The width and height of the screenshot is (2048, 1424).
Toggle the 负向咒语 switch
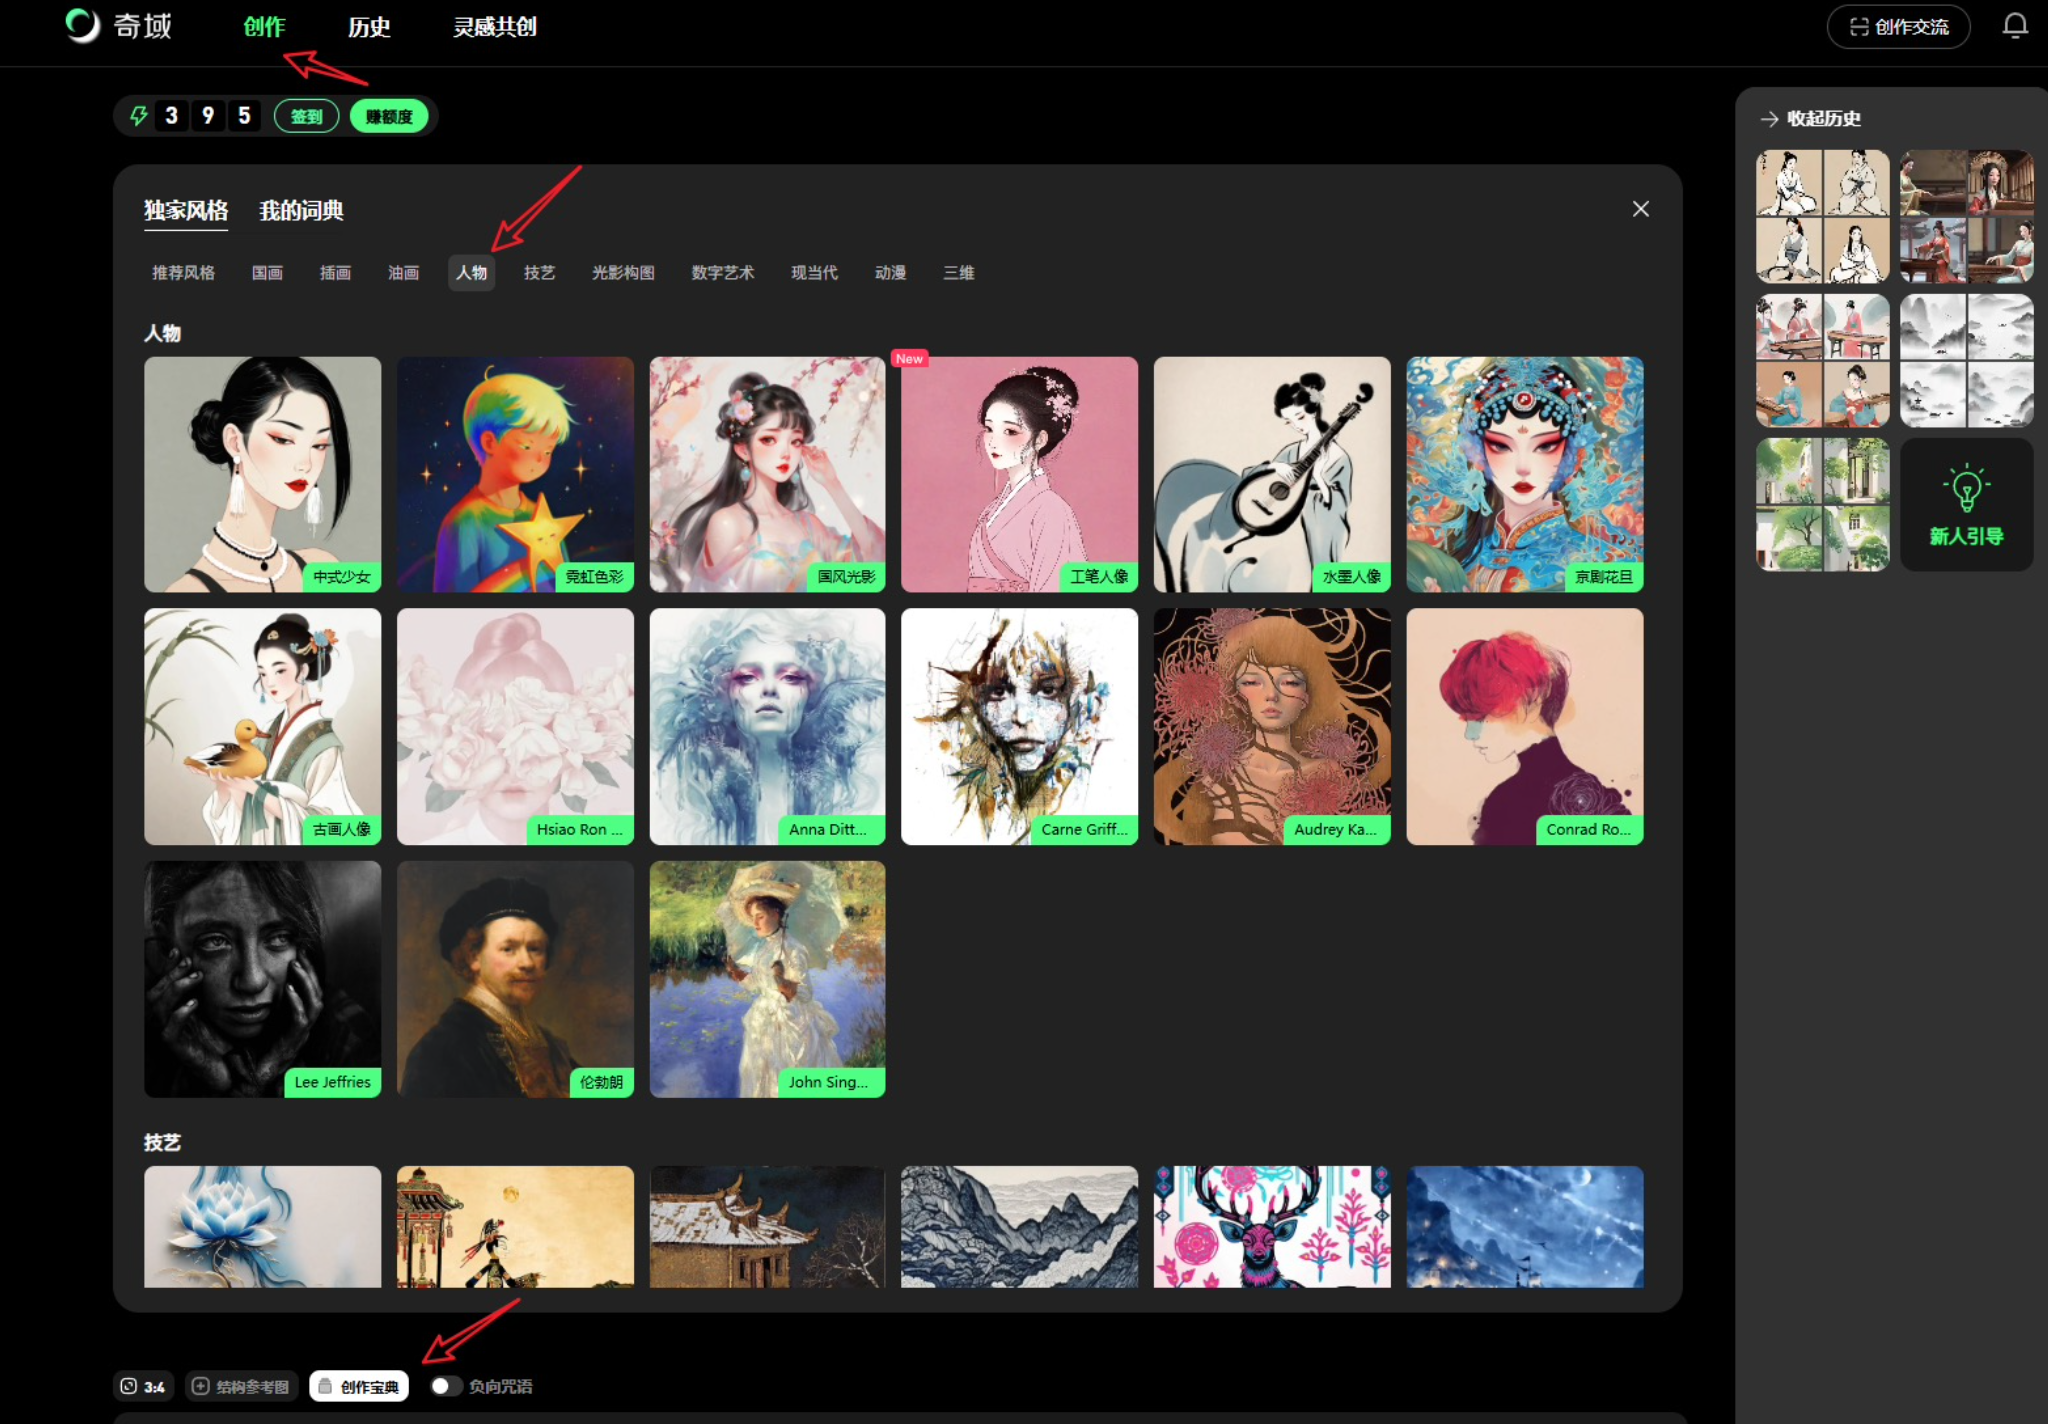coord(445,1386)
